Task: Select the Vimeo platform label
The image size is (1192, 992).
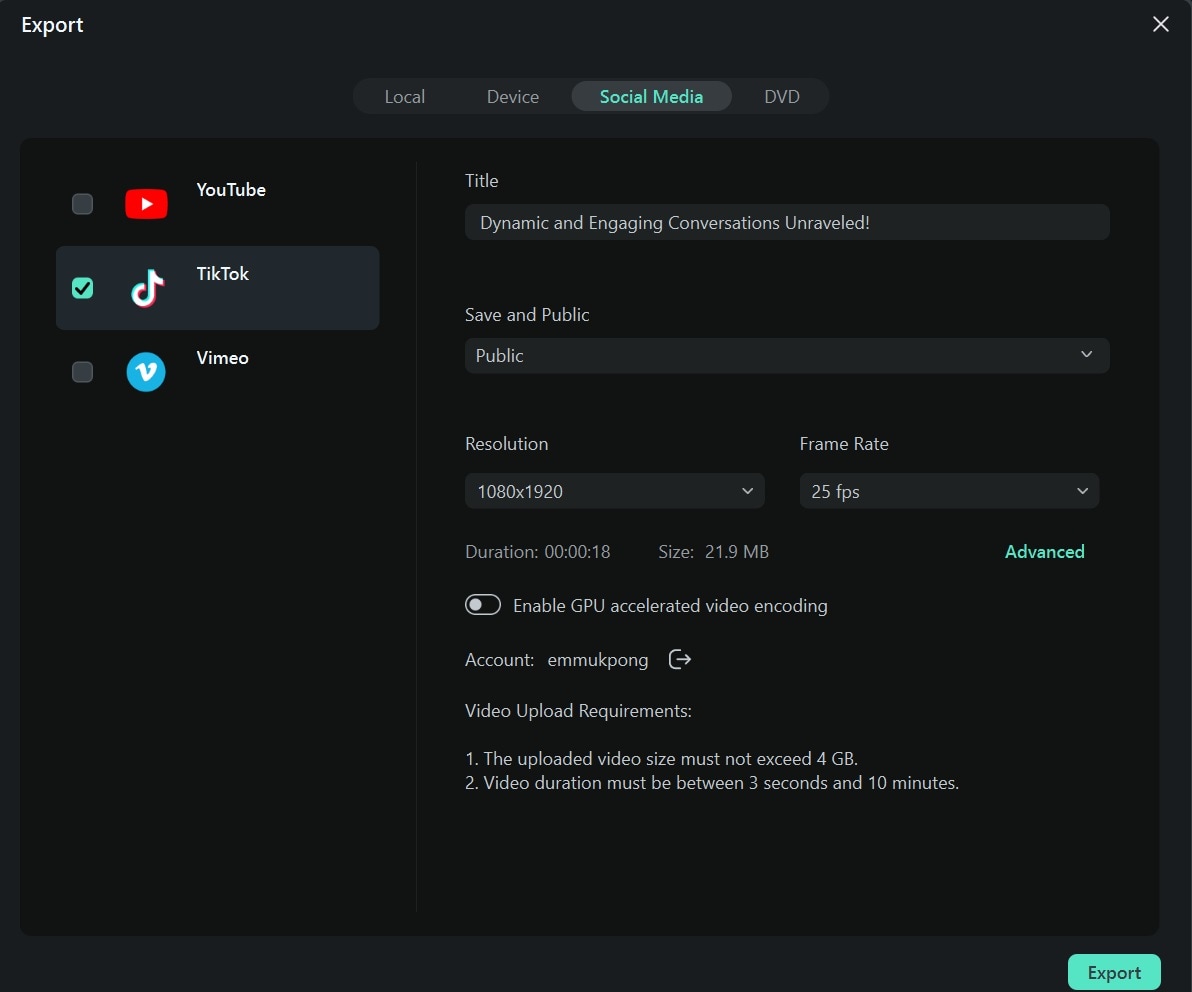Action: tap(222, 358)
